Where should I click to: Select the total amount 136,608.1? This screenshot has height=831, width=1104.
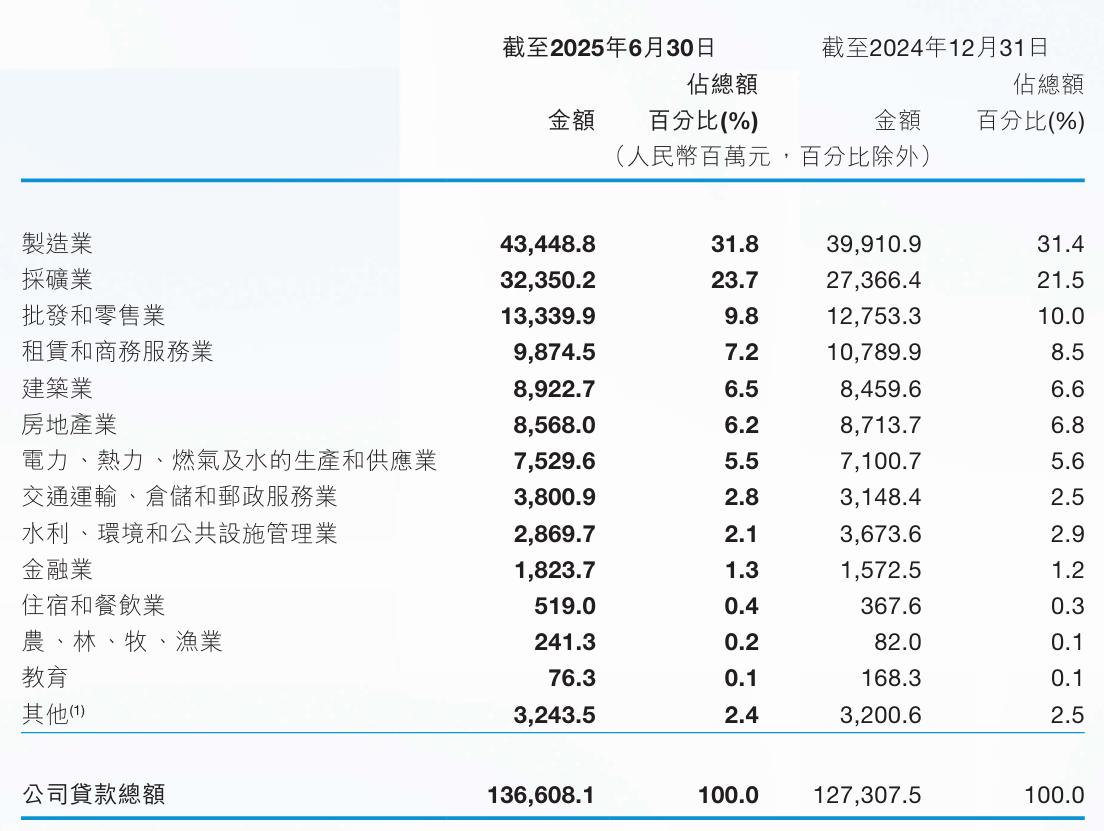[541, 795]
